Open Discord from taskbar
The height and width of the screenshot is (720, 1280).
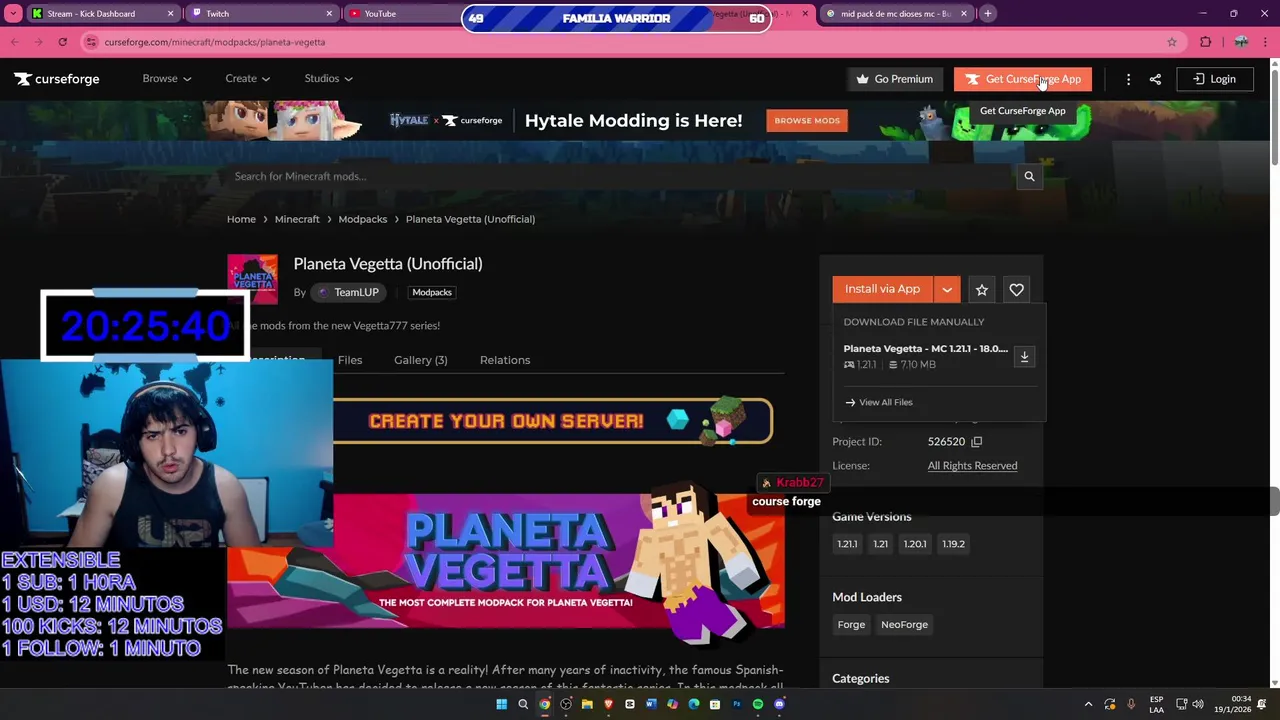pyautogui.click(x=780, y=704)
